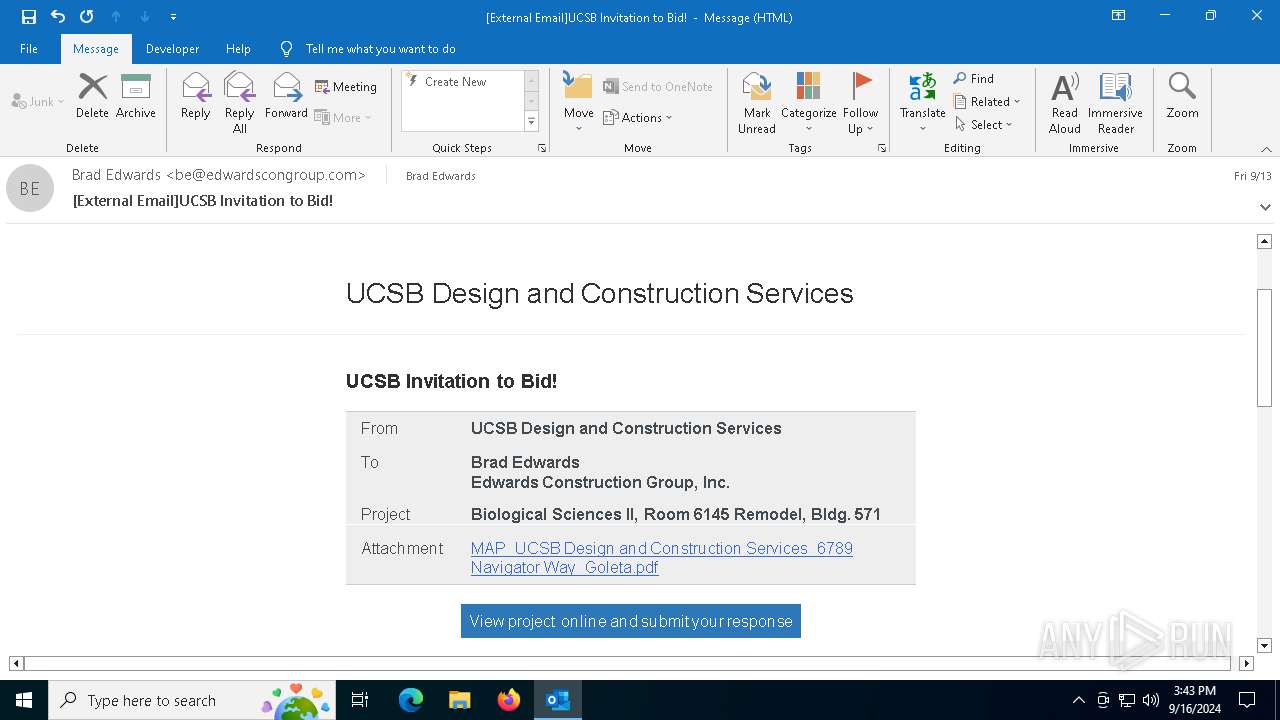Expand the Quick Steps gallery
The height and width of the screenshot is (720, 1280).
pos(531,122)
